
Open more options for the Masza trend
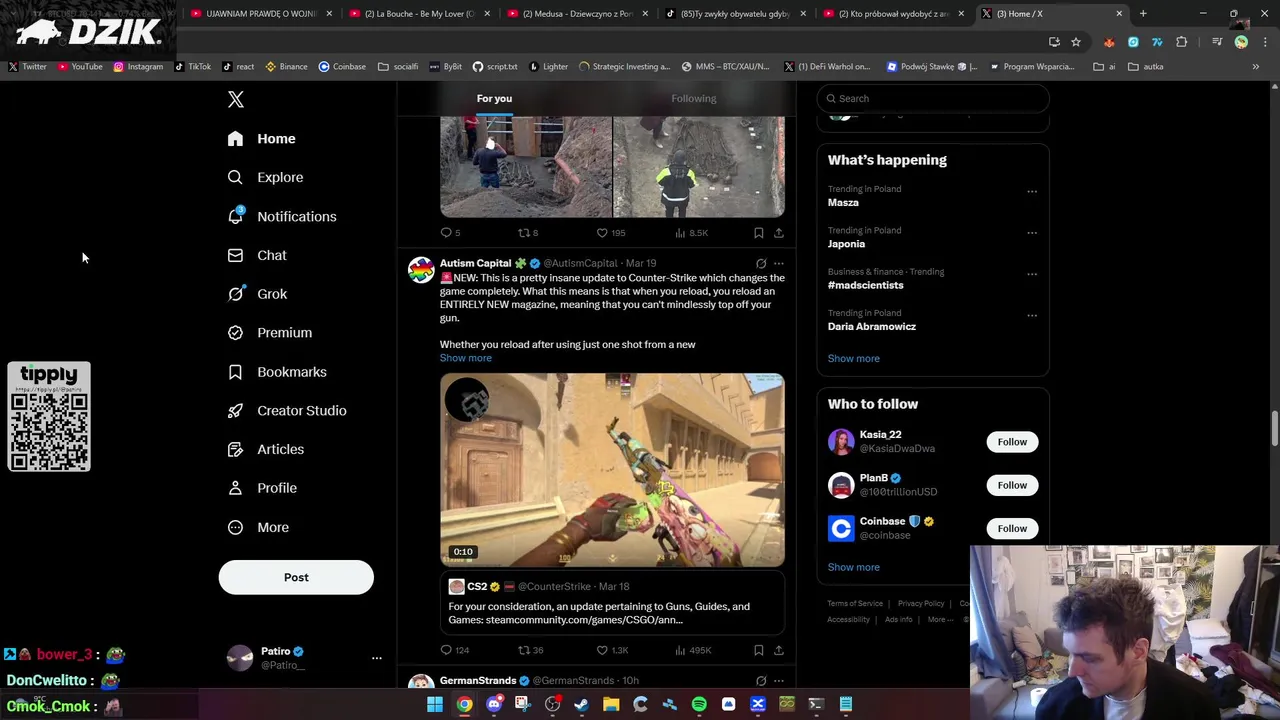(x=1032, y=191)
